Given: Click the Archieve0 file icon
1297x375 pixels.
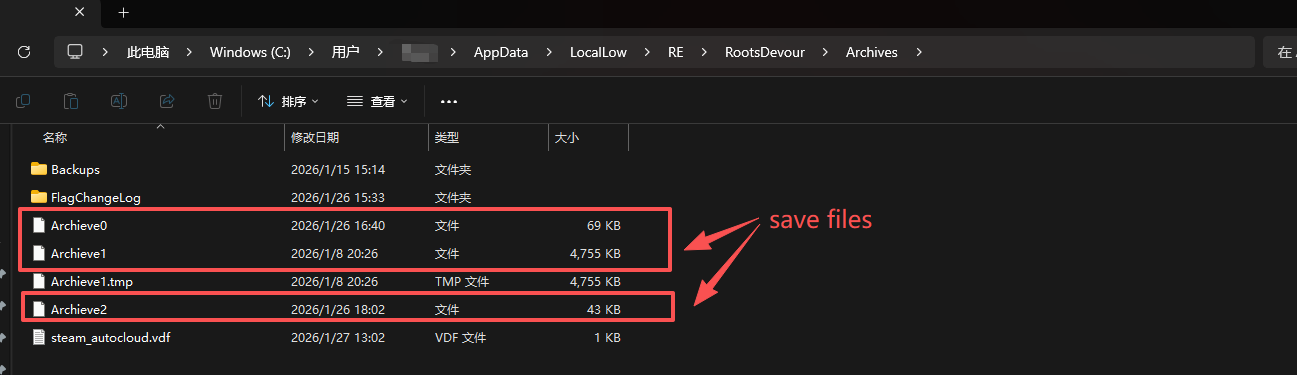Looking at the screenshot, I should [39, 226].
